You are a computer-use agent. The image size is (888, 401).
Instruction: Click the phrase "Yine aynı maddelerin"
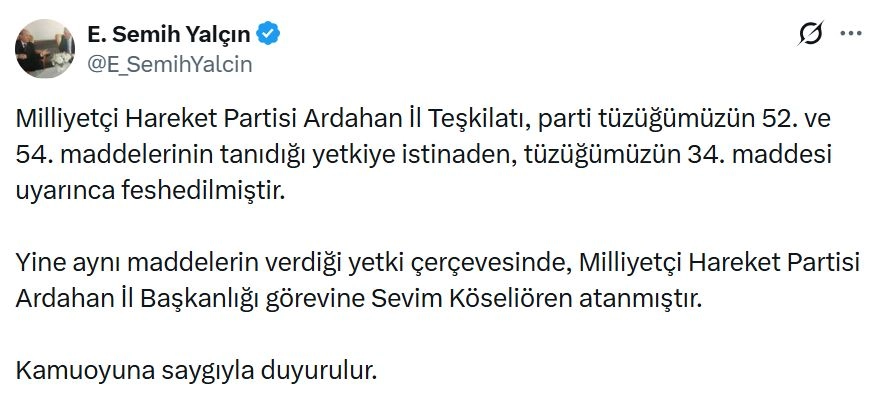(x=116, y=263)
